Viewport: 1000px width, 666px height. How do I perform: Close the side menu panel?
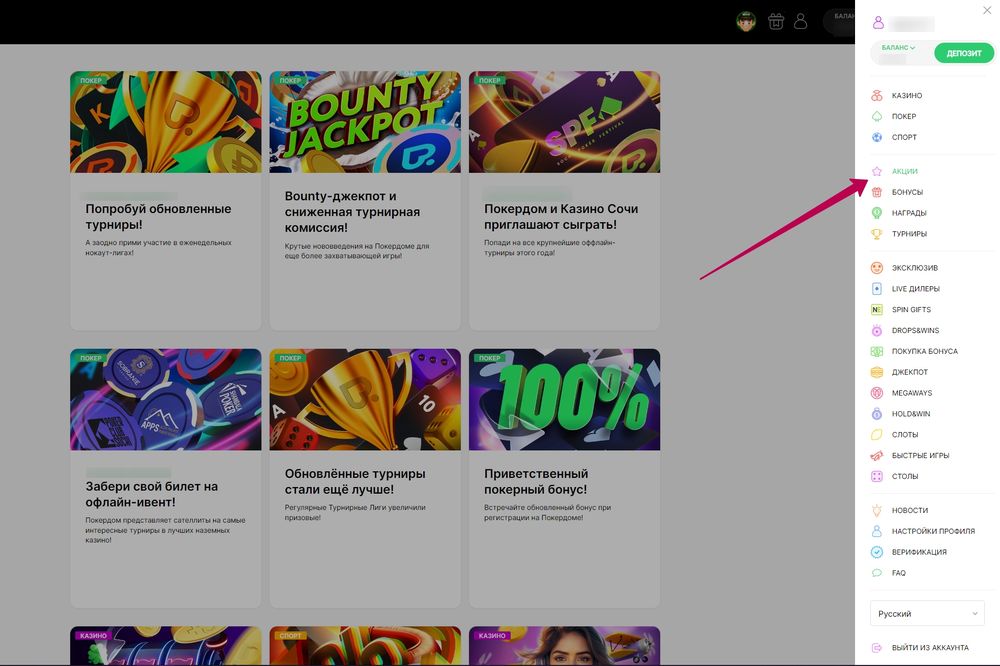987,10
